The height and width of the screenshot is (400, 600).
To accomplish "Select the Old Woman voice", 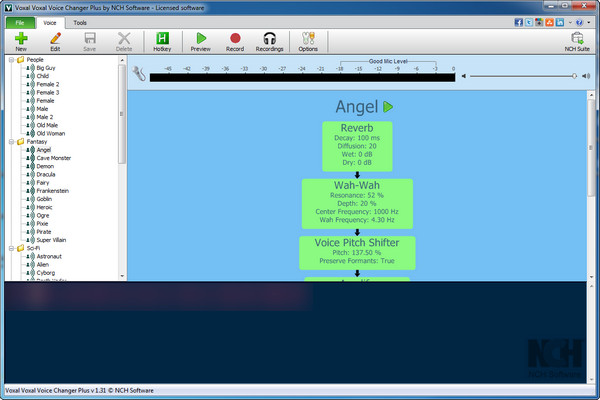I will pos(52,133).
